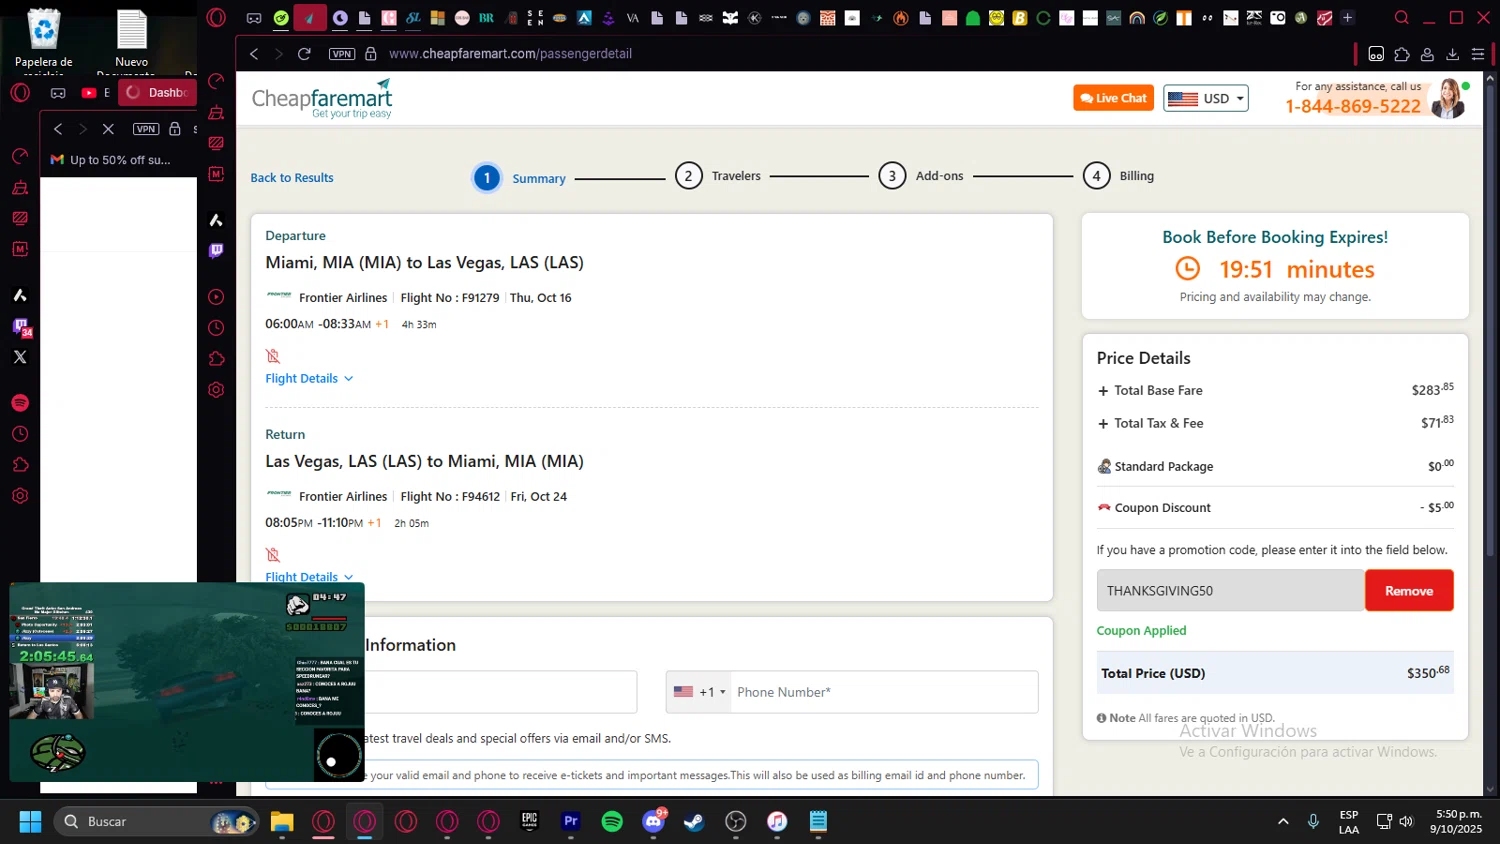This screenshot has width=1500, height=844.
Task: Click the page vertical scrollbar
Action: (1490, 320)
